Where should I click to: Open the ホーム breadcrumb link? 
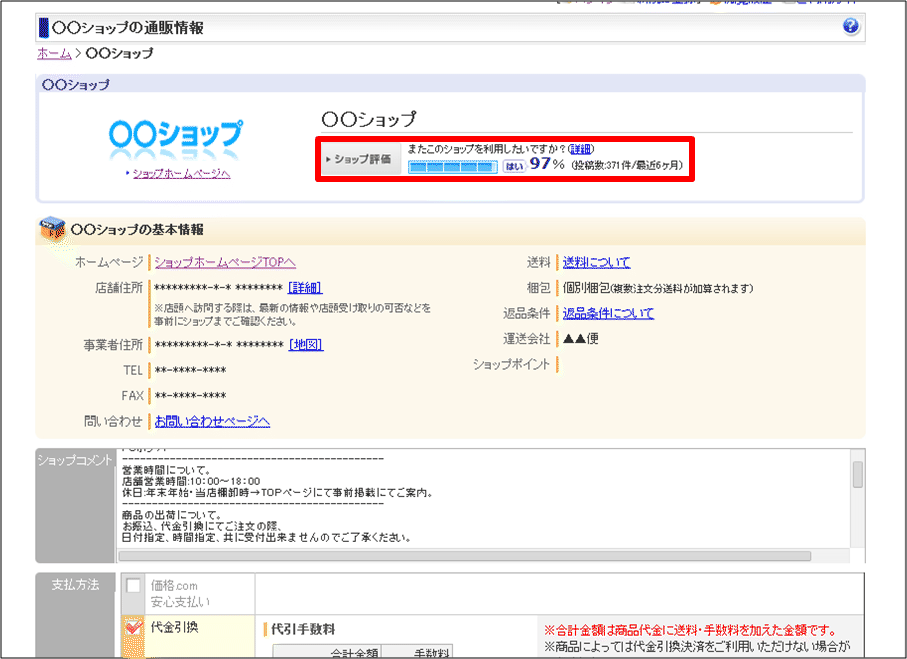click(54, 53)
